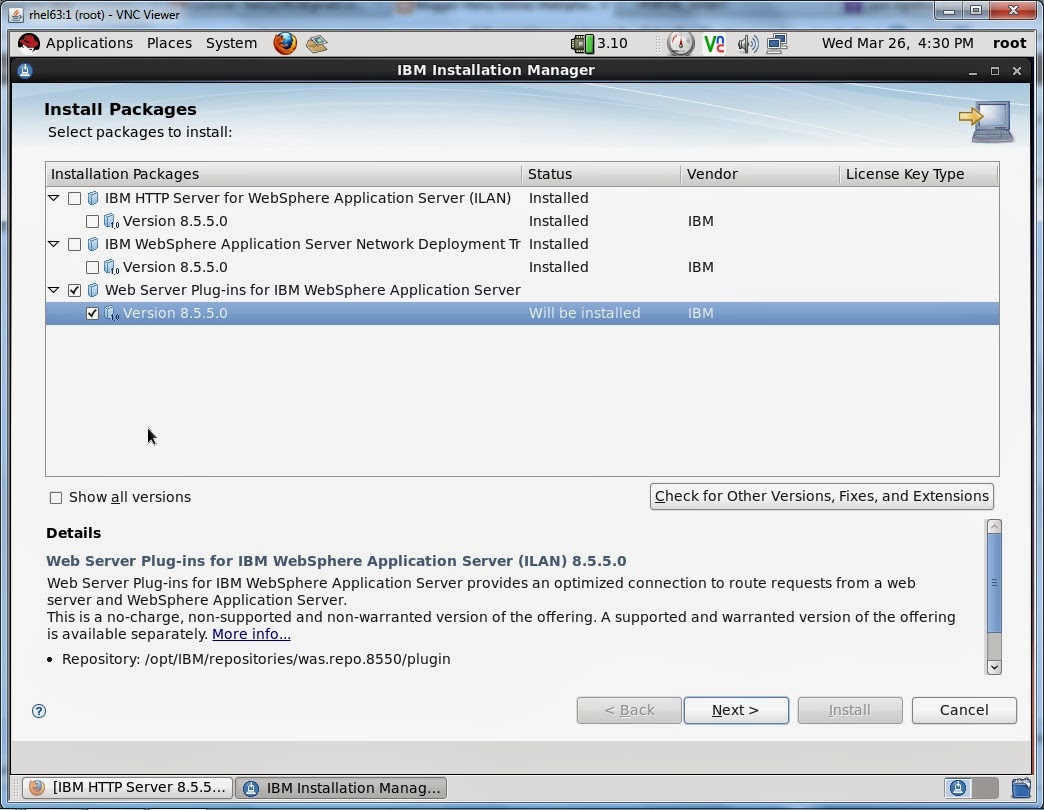Select the IBM HTTP Server taskbar entry

tap(125, 788)
